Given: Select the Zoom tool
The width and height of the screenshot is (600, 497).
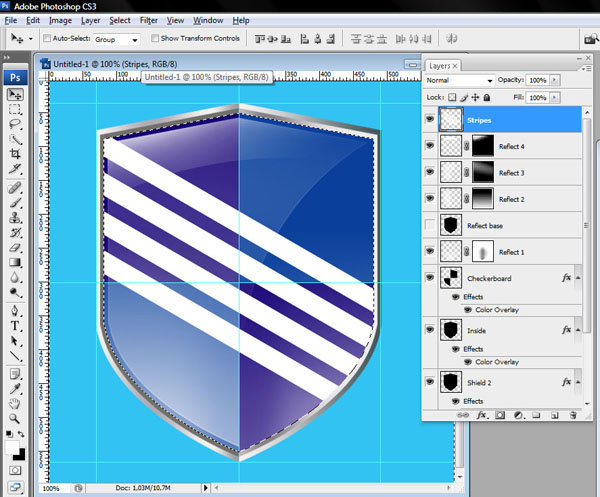Looking at the screenshot, I should tap(15, 419).
